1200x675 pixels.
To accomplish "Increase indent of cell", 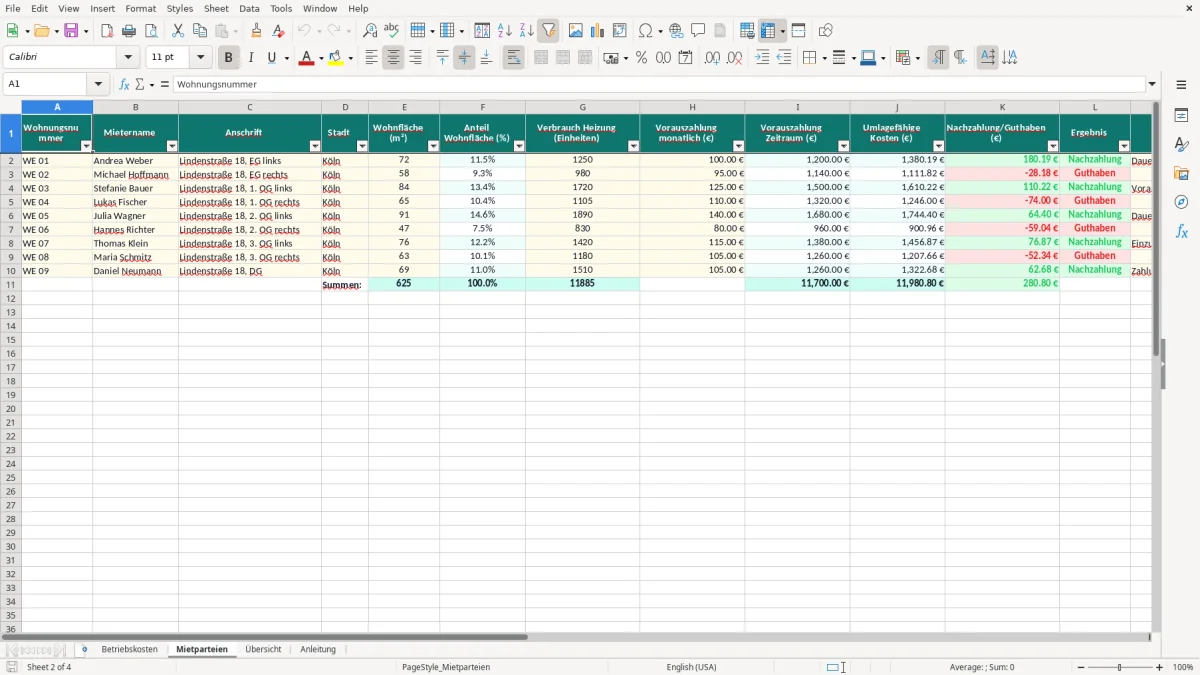I will point(762,58).
